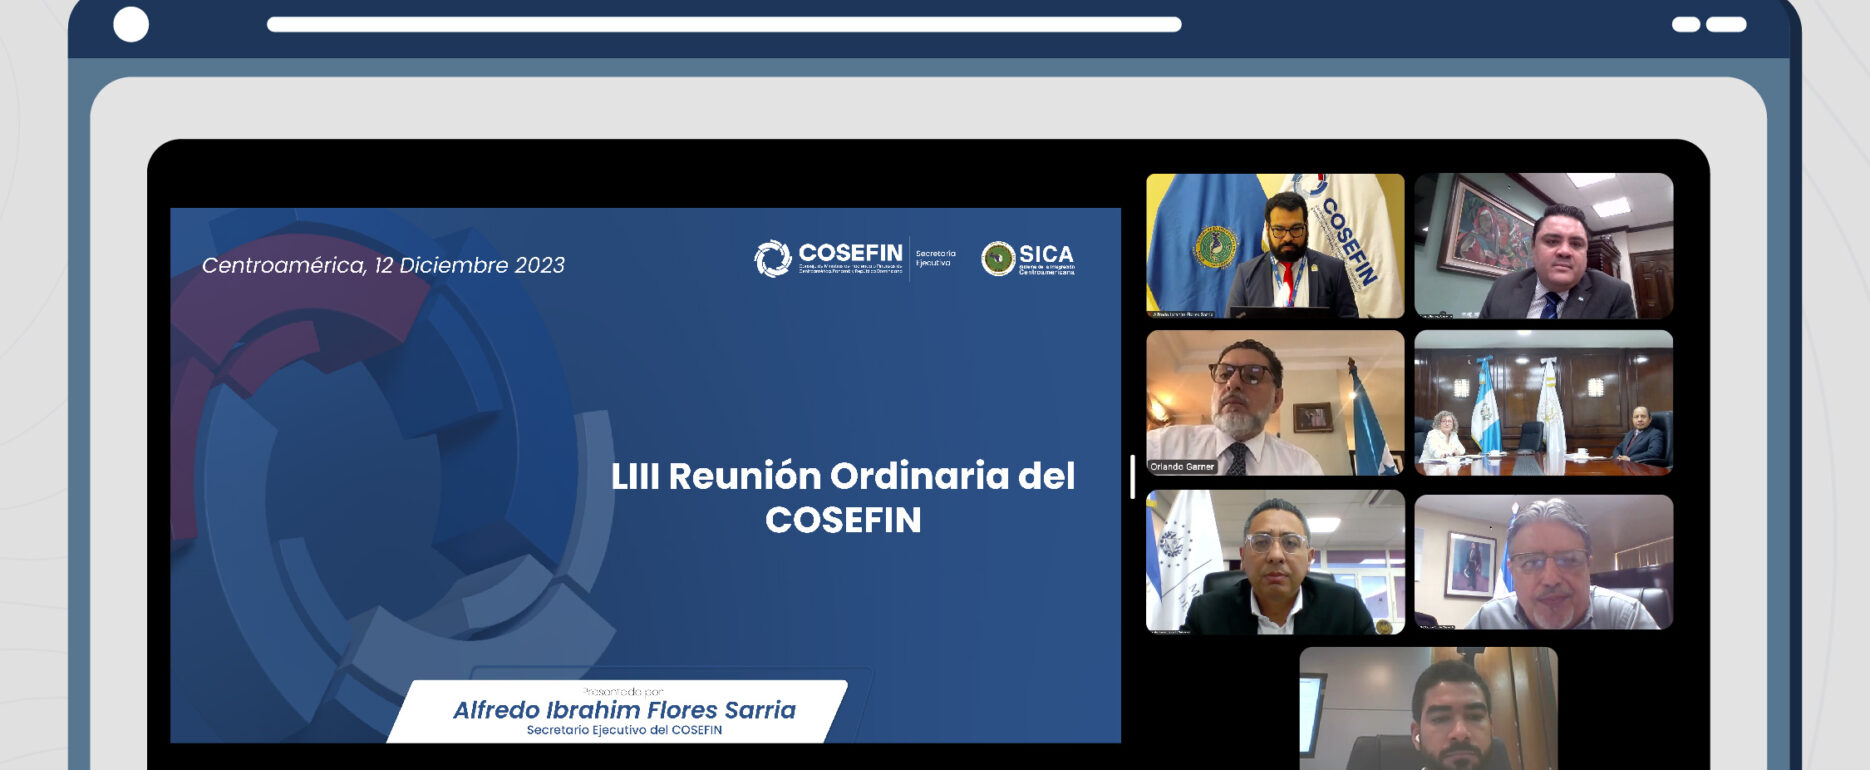Select the gray-haired participant tile with wall portrait
The image size is (1870, 770).
click(1543, 561)
